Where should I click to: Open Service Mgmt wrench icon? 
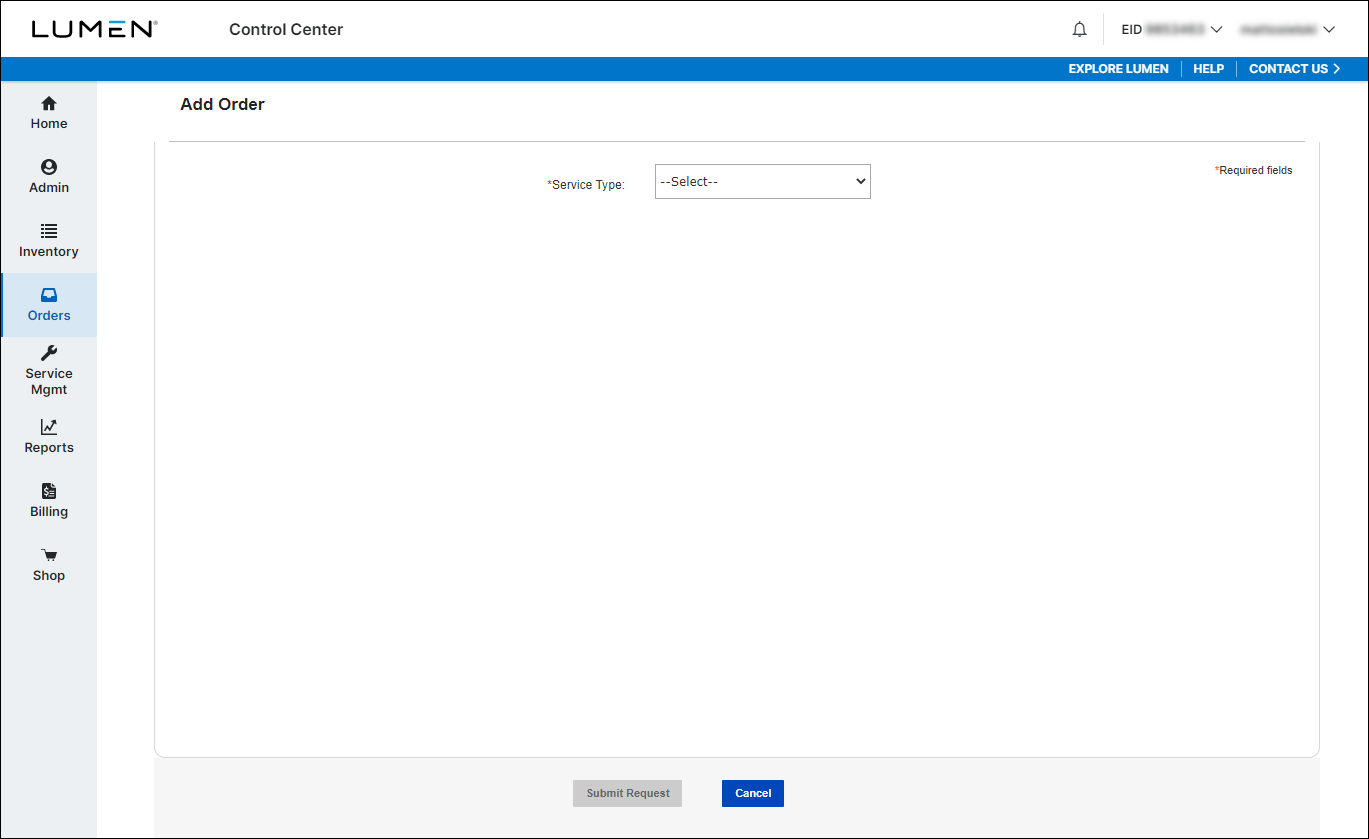point(49,353)
